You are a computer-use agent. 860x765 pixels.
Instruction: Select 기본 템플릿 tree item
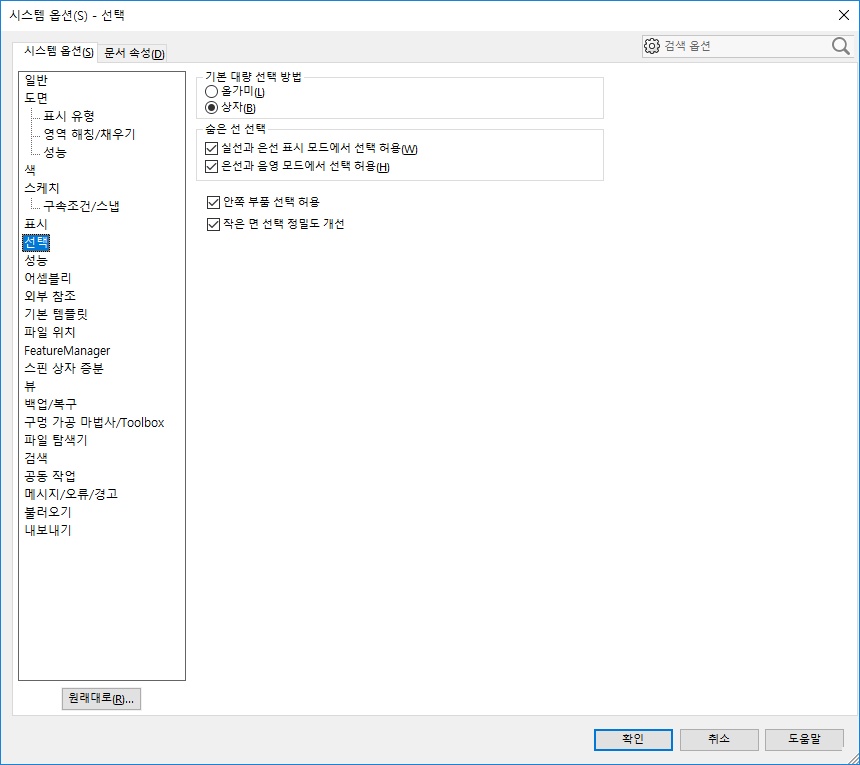click(56, 314)
